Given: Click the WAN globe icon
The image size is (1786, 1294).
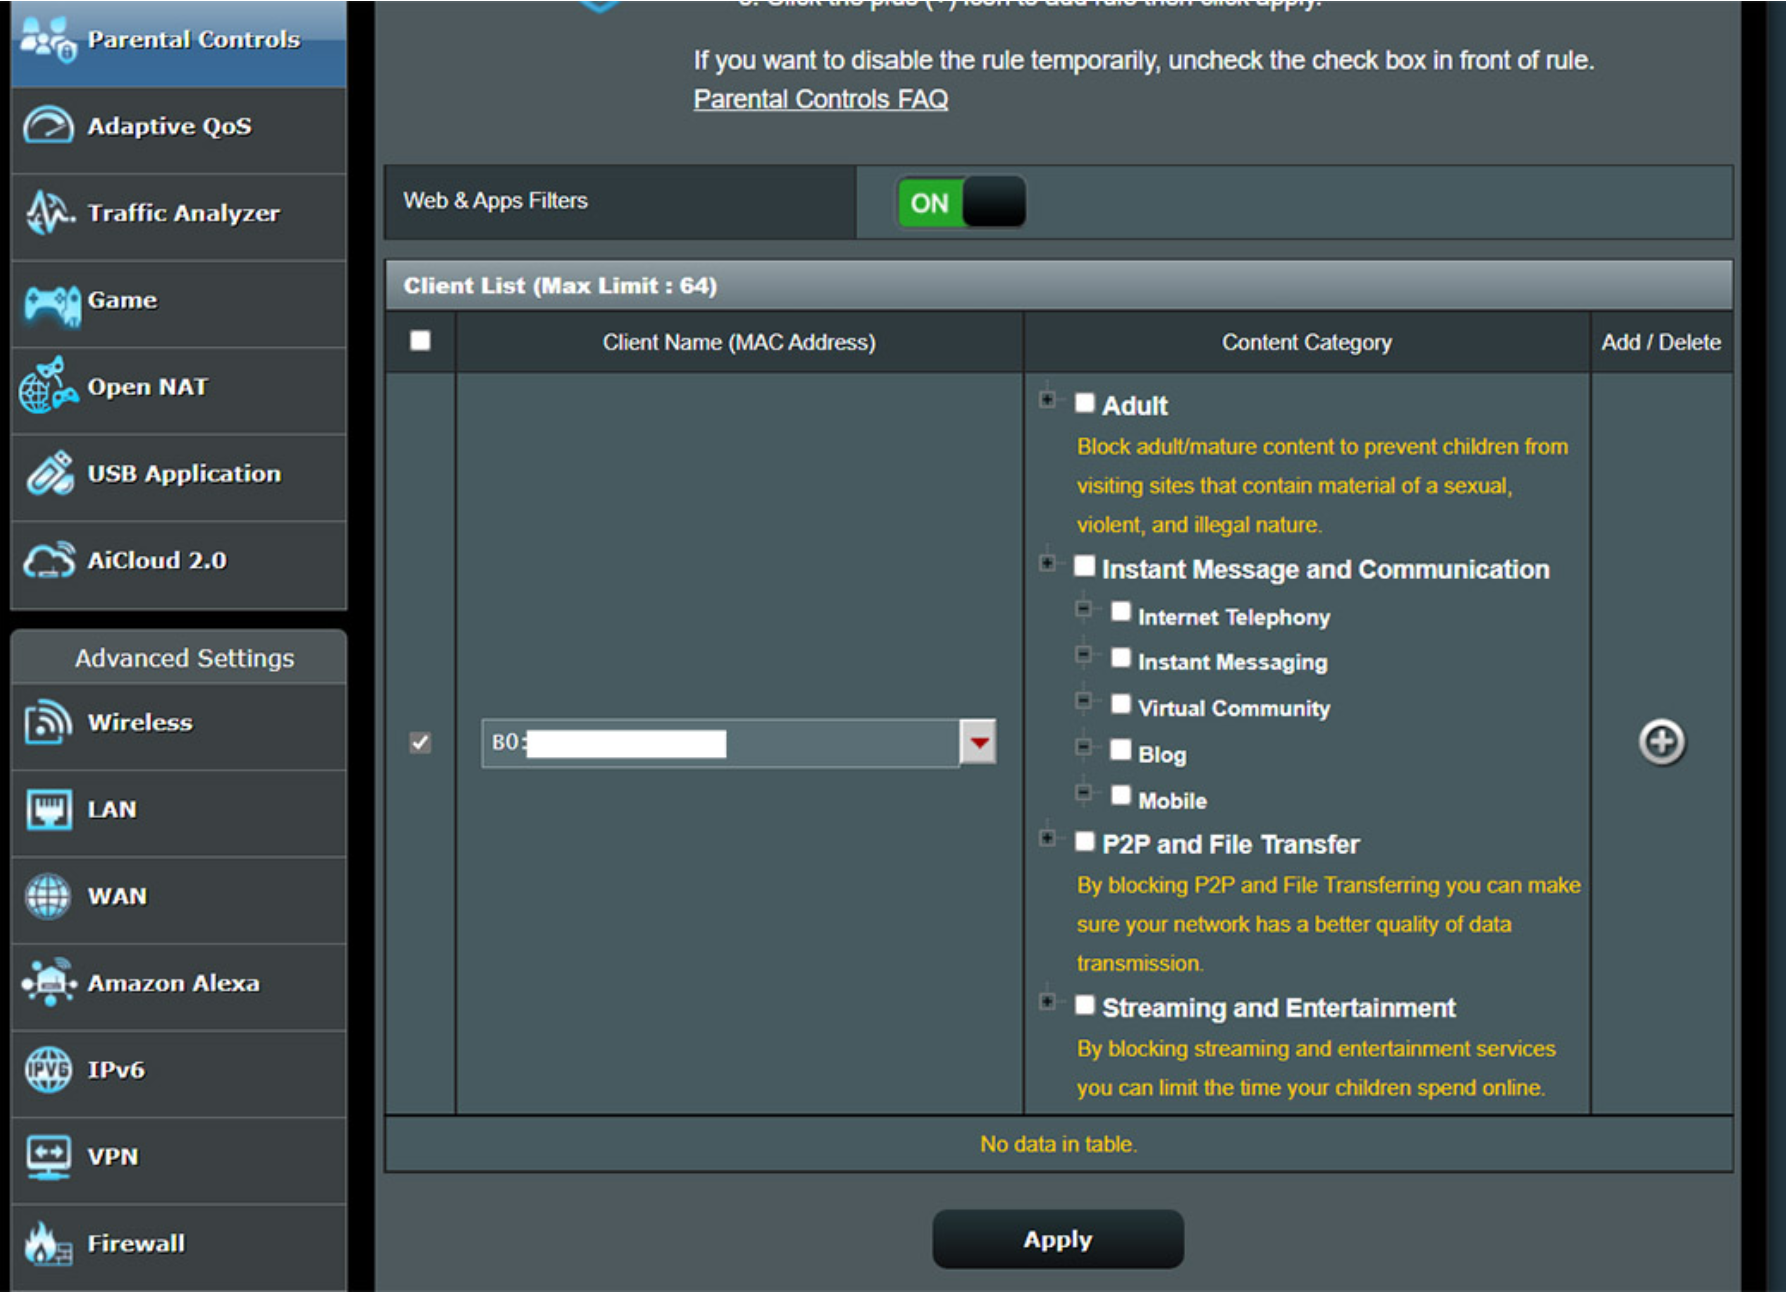Looking at the screenshot, I should pos(47,896).
